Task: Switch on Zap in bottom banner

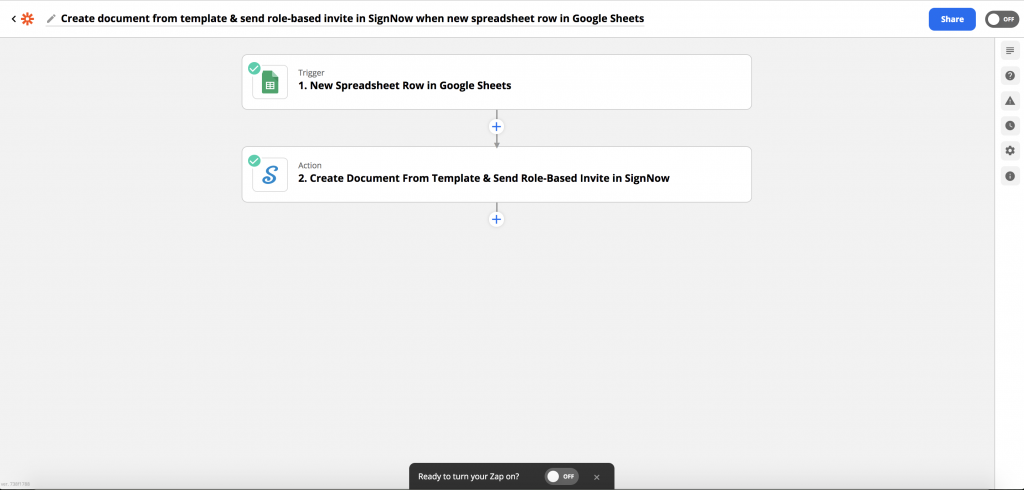Action: click(561, 477)
